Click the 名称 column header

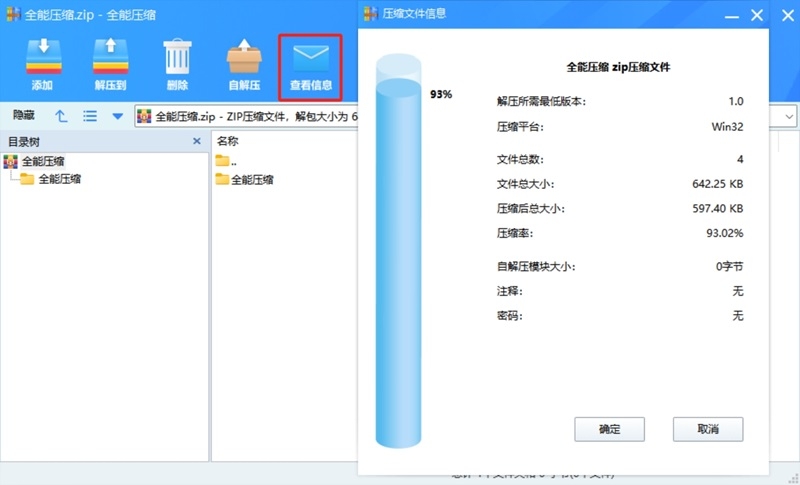pos(228,141)
